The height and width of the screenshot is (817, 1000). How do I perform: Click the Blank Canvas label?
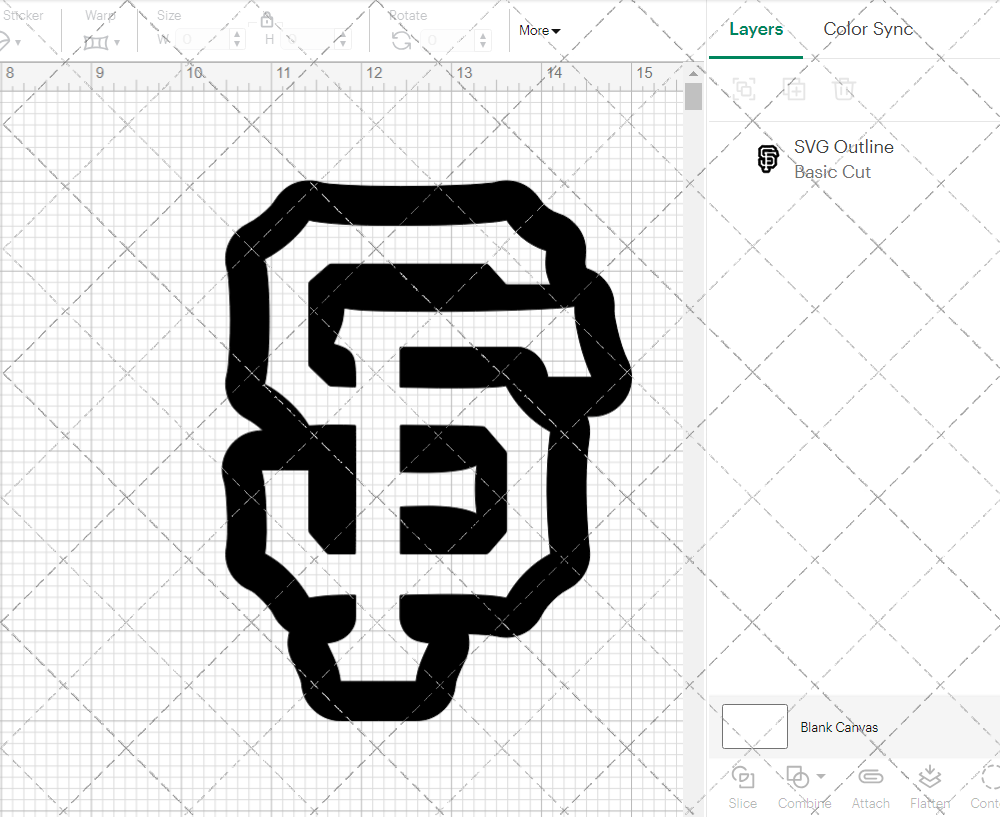pos(839,727)
